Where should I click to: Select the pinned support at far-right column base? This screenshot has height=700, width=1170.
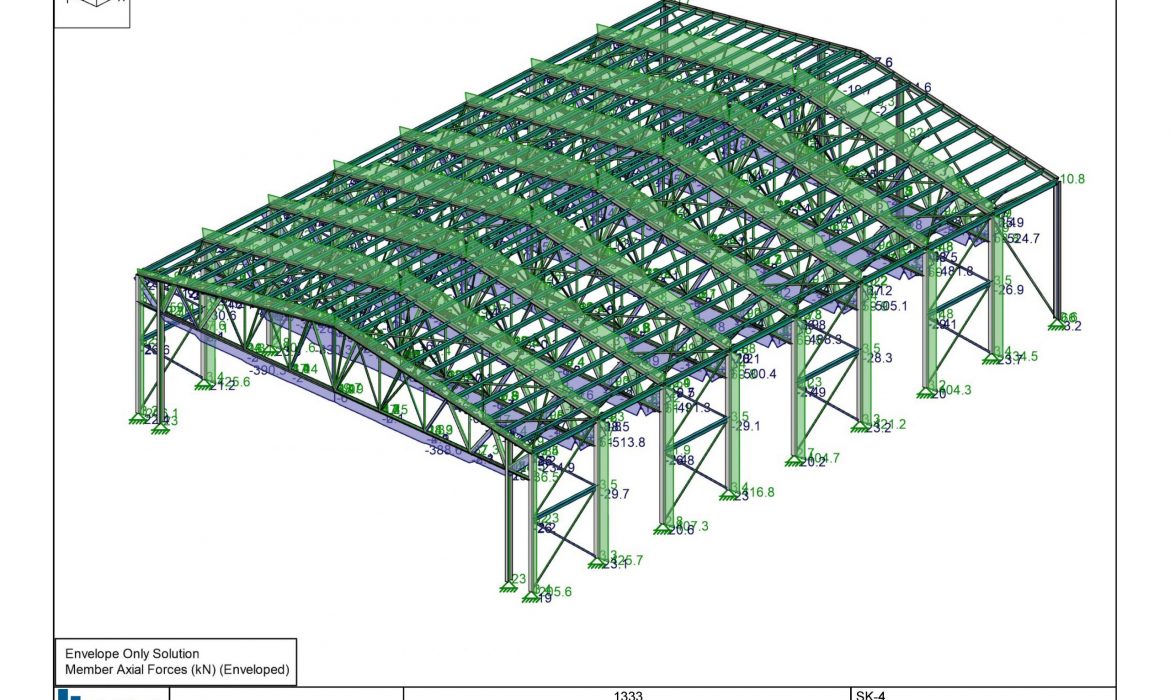pyautogui.click(x=1058, y=323)
